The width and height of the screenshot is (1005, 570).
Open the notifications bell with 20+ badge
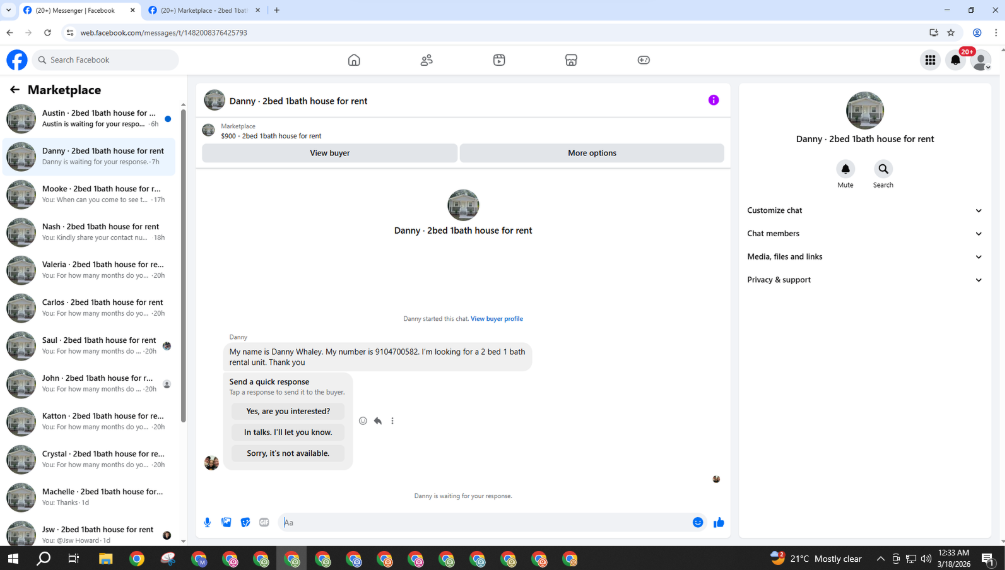coord(956,60)
